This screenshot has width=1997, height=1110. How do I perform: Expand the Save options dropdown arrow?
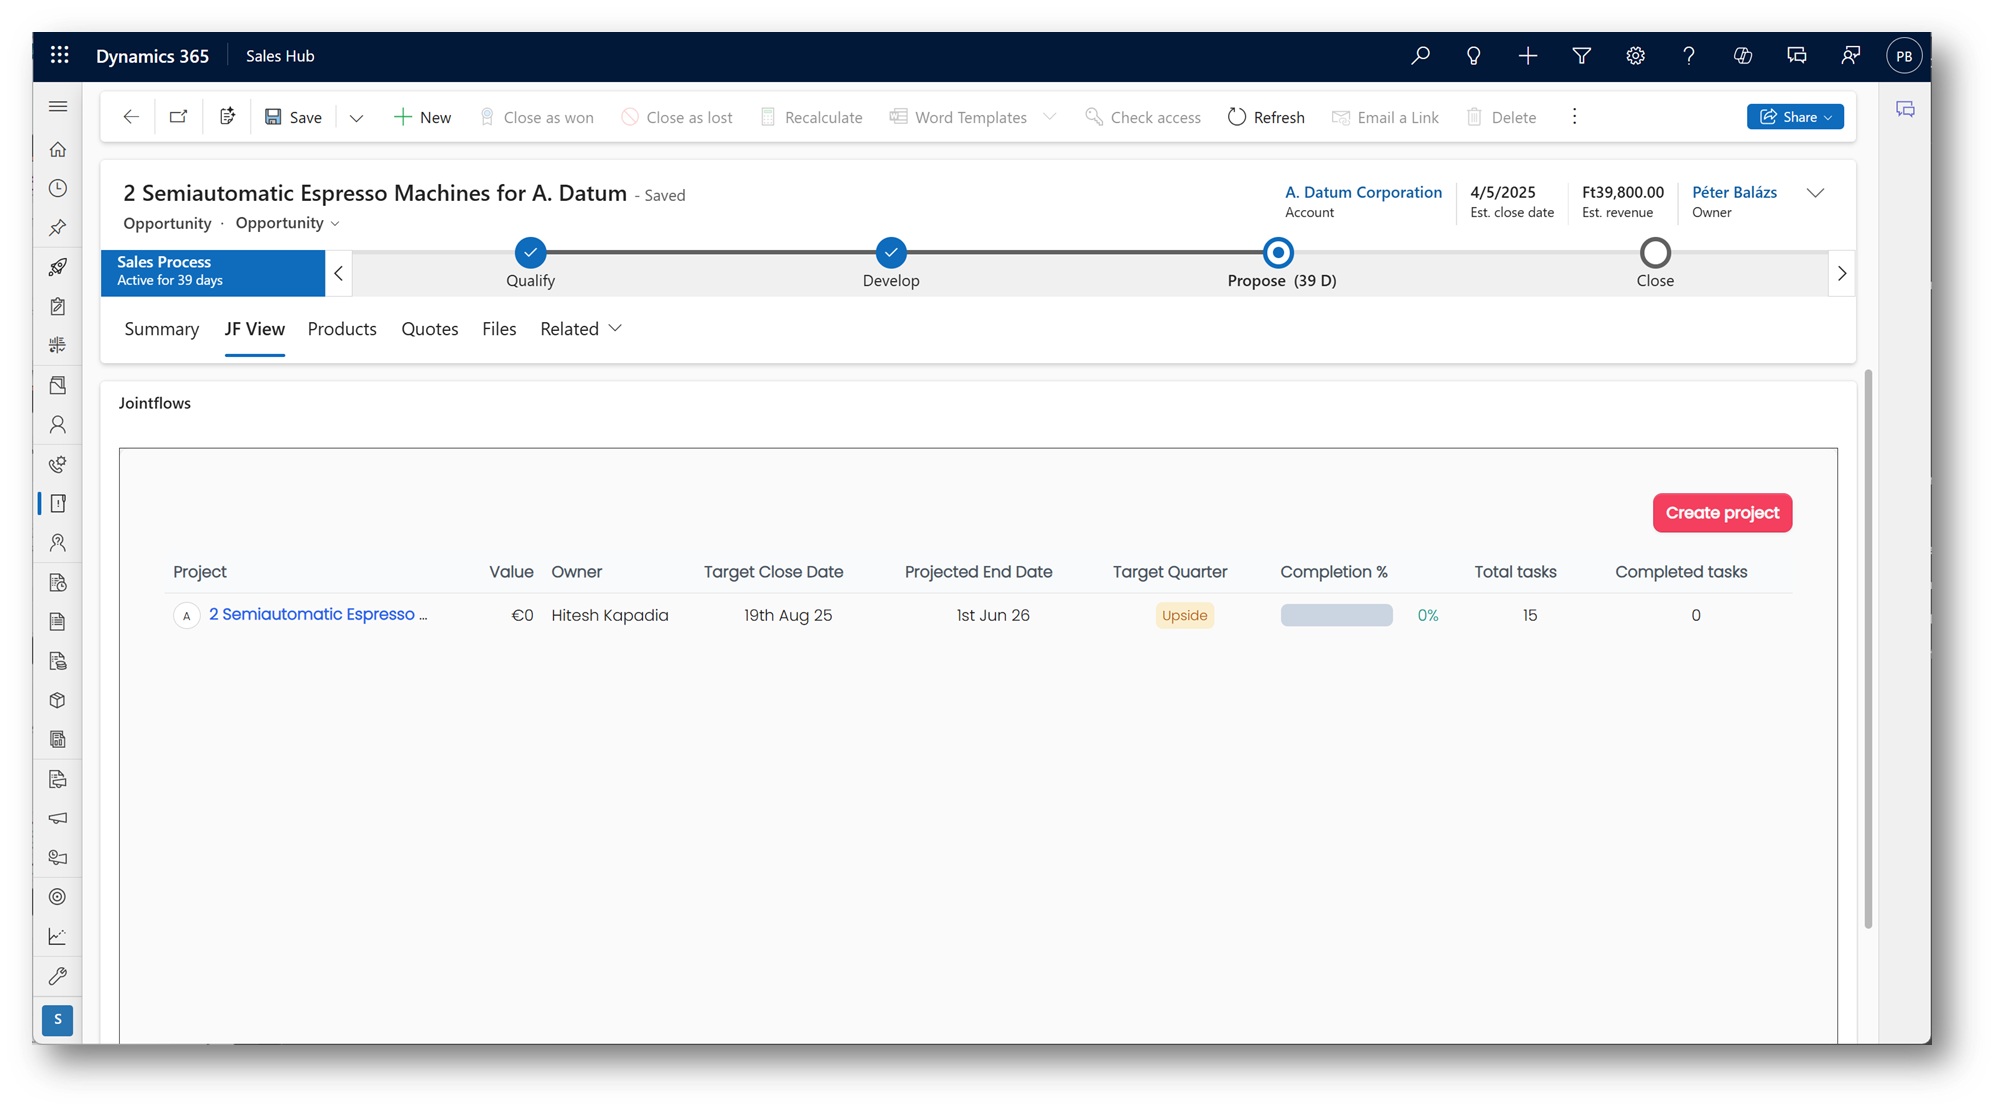[356, 118]
